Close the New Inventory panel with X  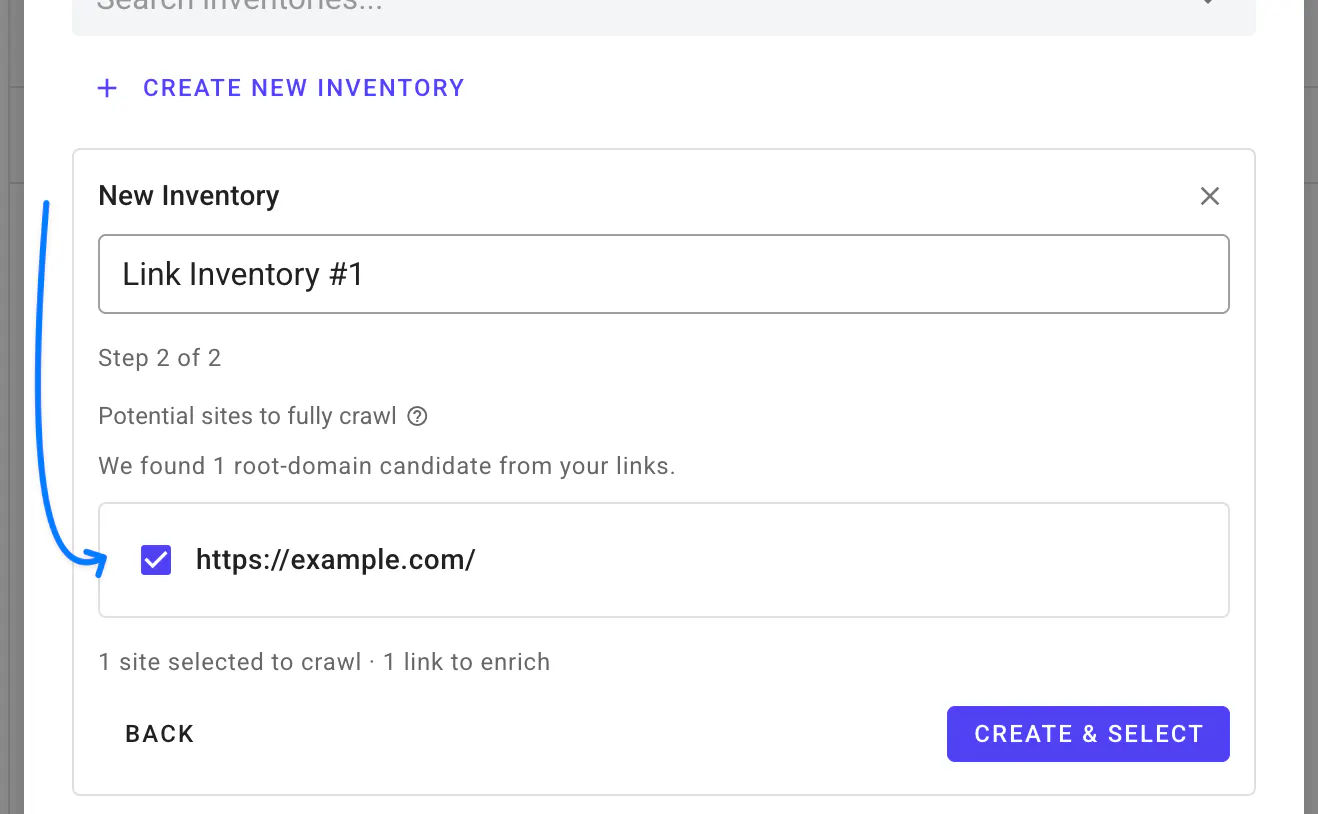(x=1210, y=196)
